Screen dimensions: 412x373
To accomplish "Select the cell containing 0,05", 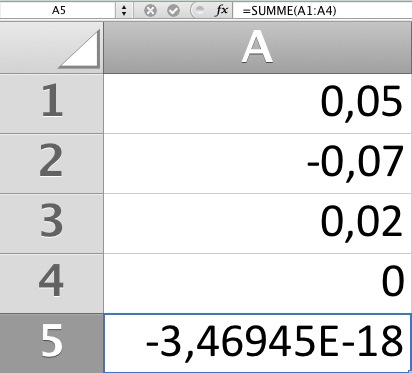I will click(258, 103).
